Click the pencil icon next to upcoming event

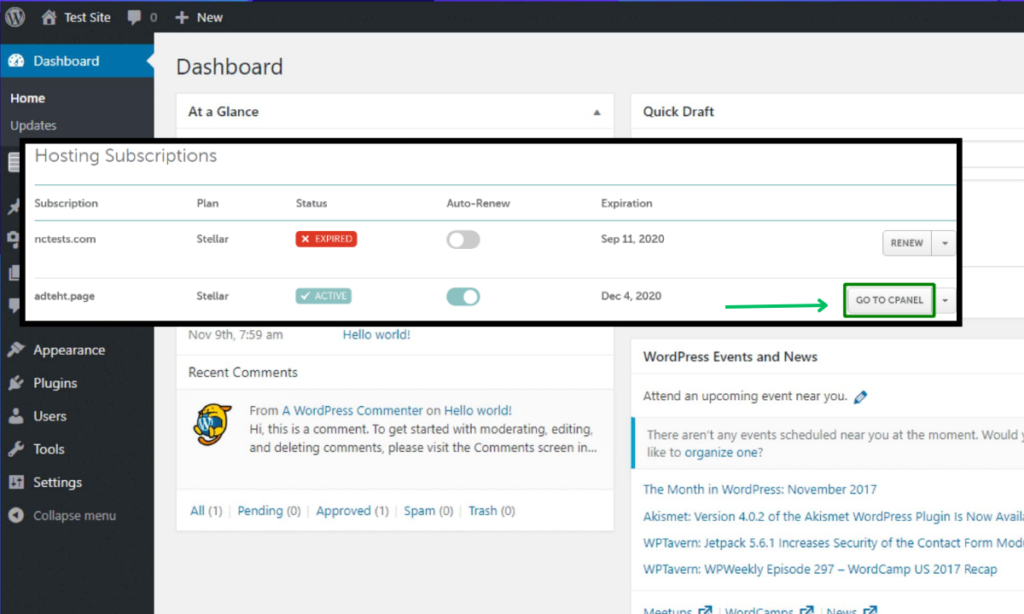pyautogui.click(x=860, y=395)
